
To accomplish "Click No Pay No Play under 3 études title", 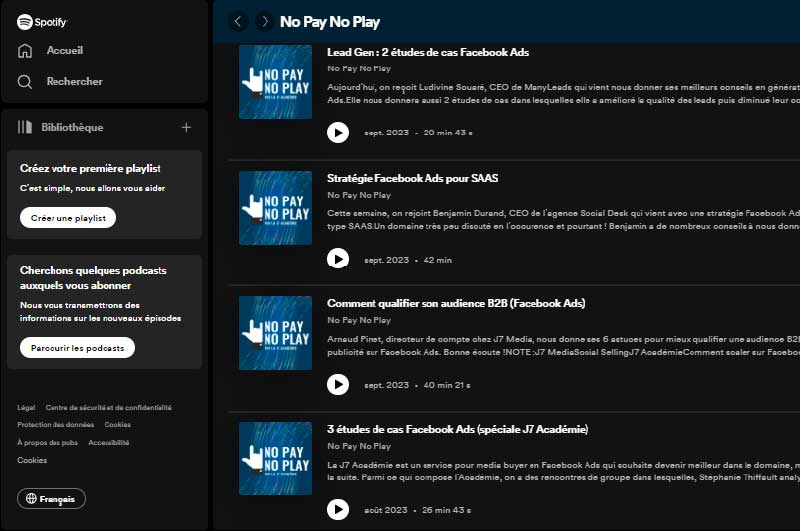I will (x=359, y=446).
